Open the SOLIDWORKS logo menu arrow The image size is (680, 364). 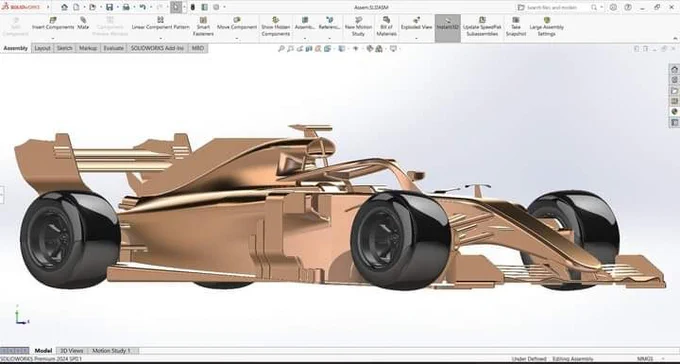[48, 7]
